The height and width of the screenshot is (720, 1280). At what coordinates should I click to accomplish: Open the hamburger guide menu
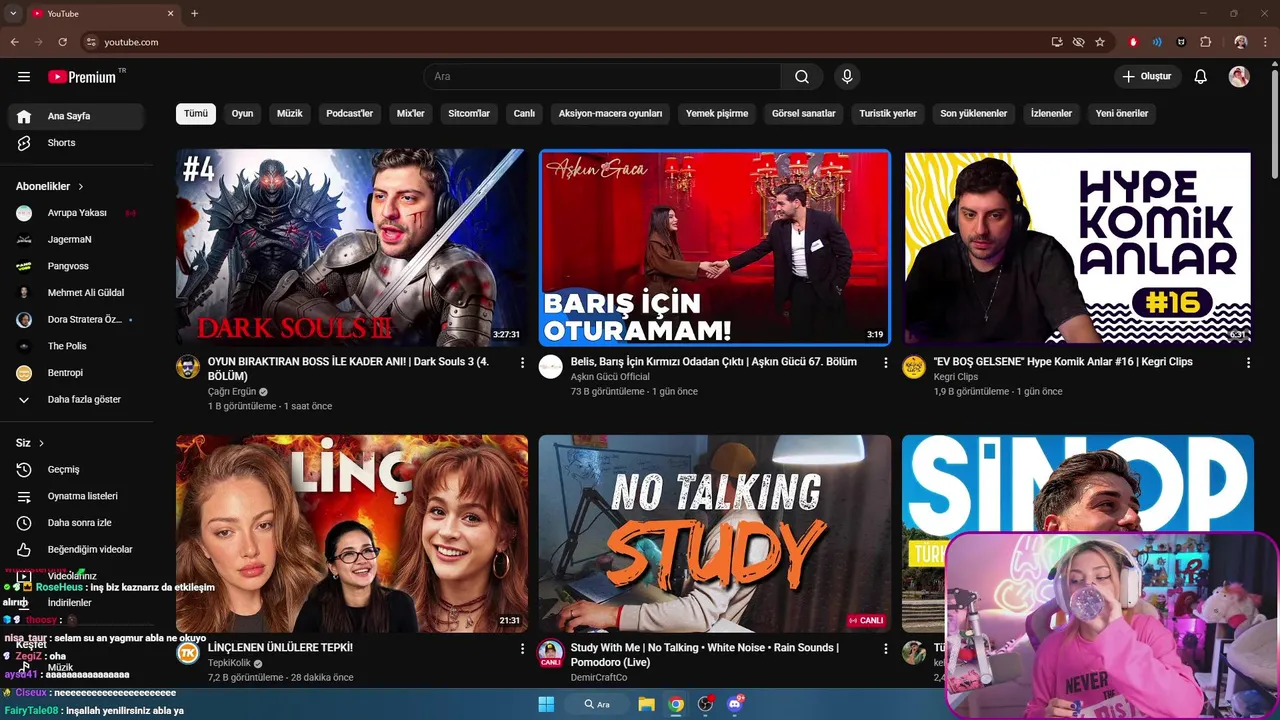24,77
